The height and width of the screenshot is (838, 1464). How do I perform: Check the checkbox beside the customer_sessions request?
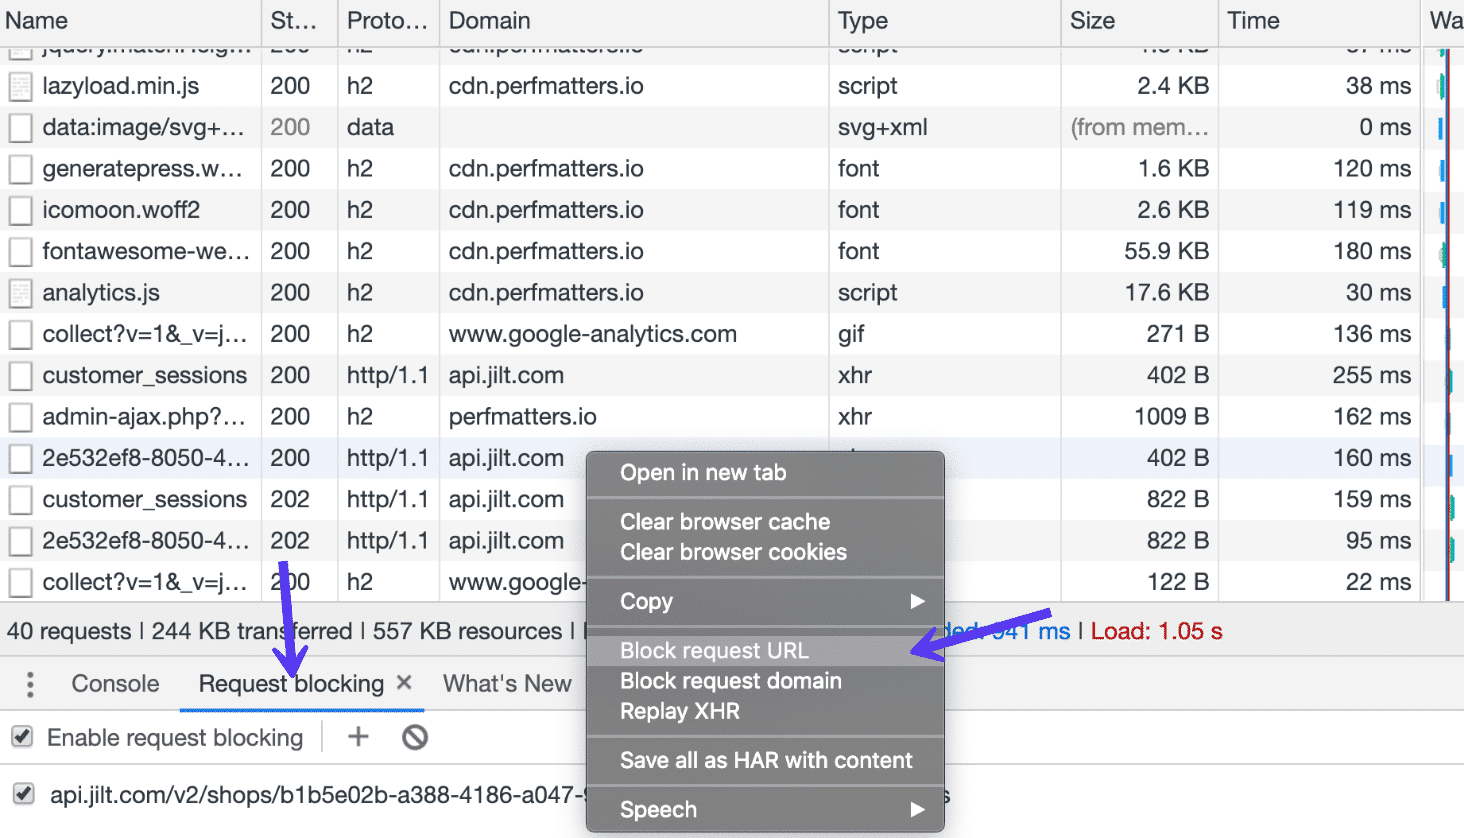[x=21, y=375]
